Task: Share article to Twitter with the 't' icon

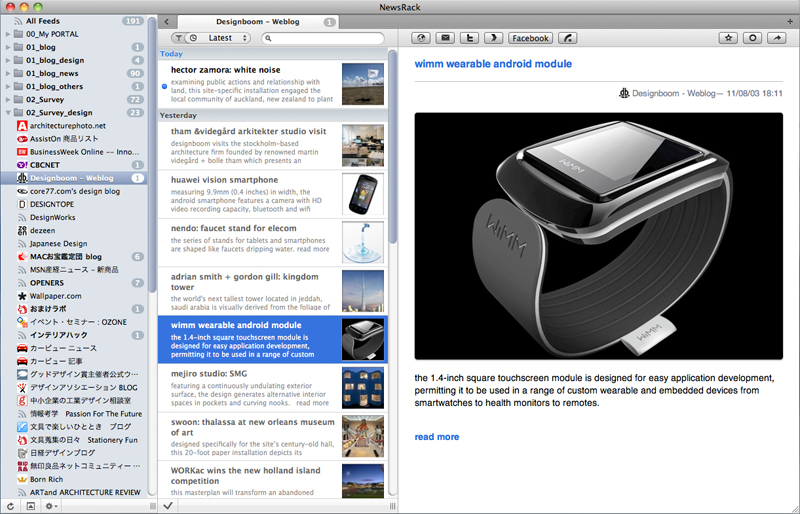Action: pos(469,38)
